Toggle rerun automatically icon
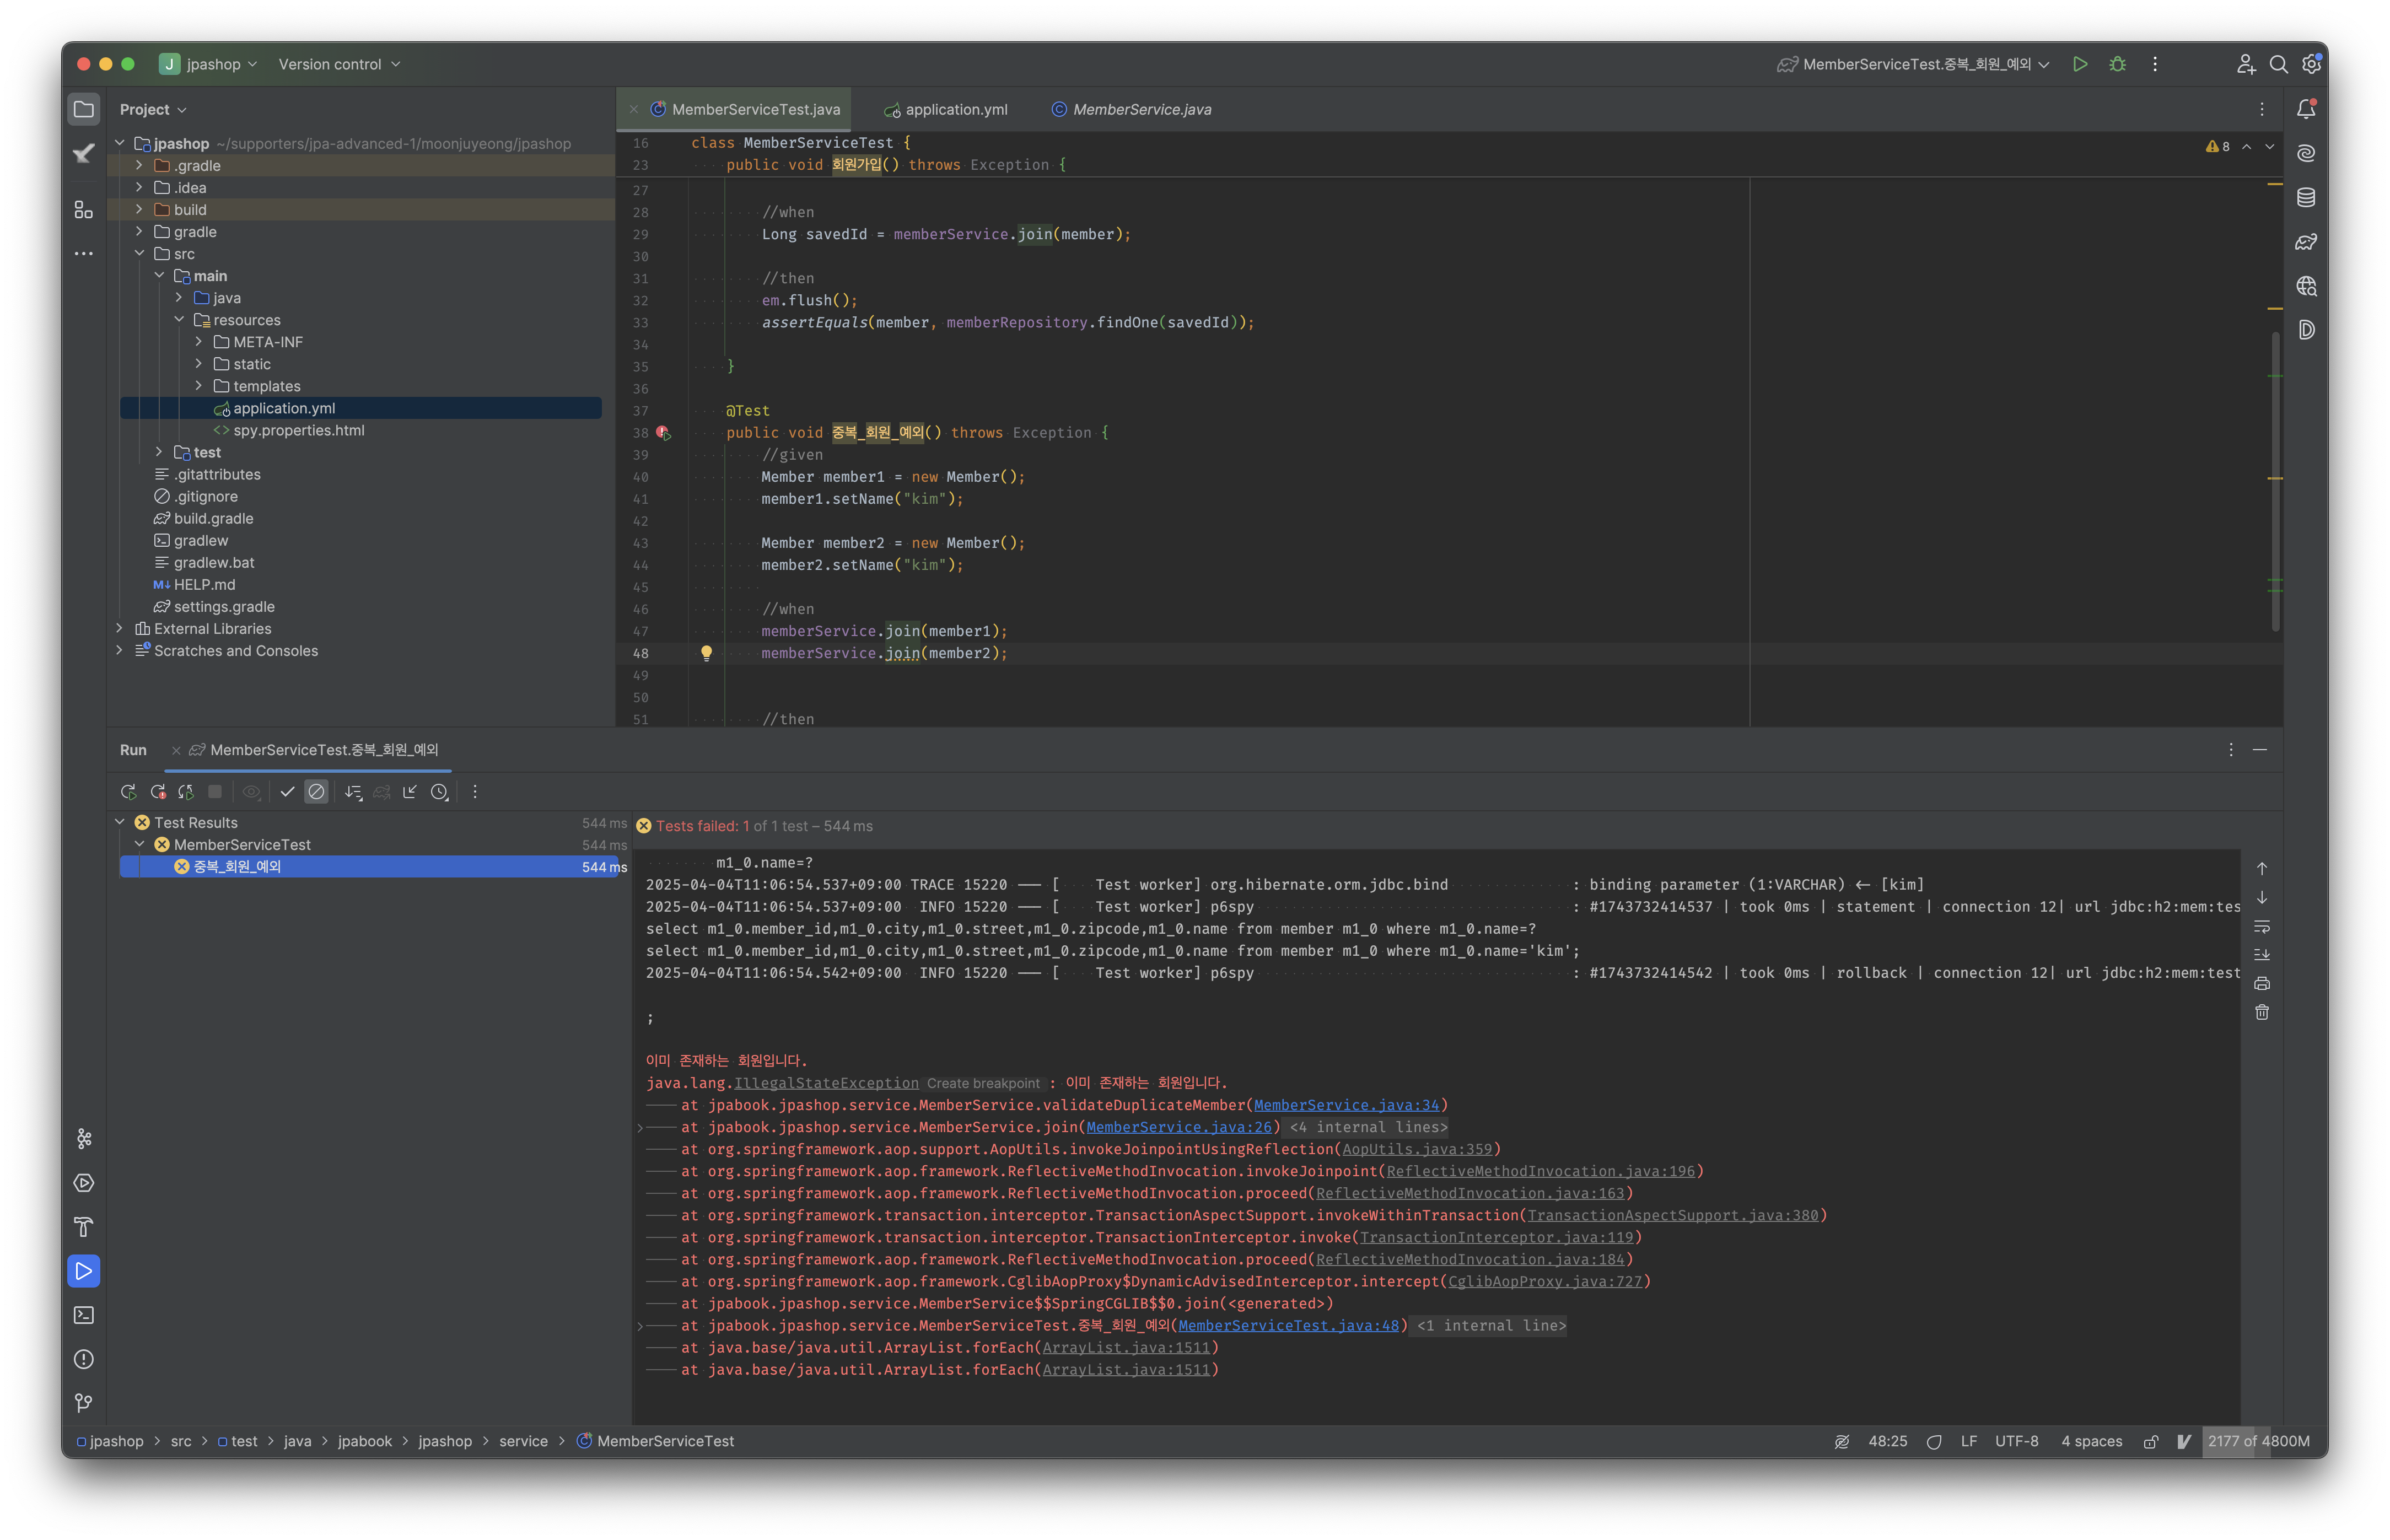The height and width of the screenshot is (1540, 2390). coord(186,792)
